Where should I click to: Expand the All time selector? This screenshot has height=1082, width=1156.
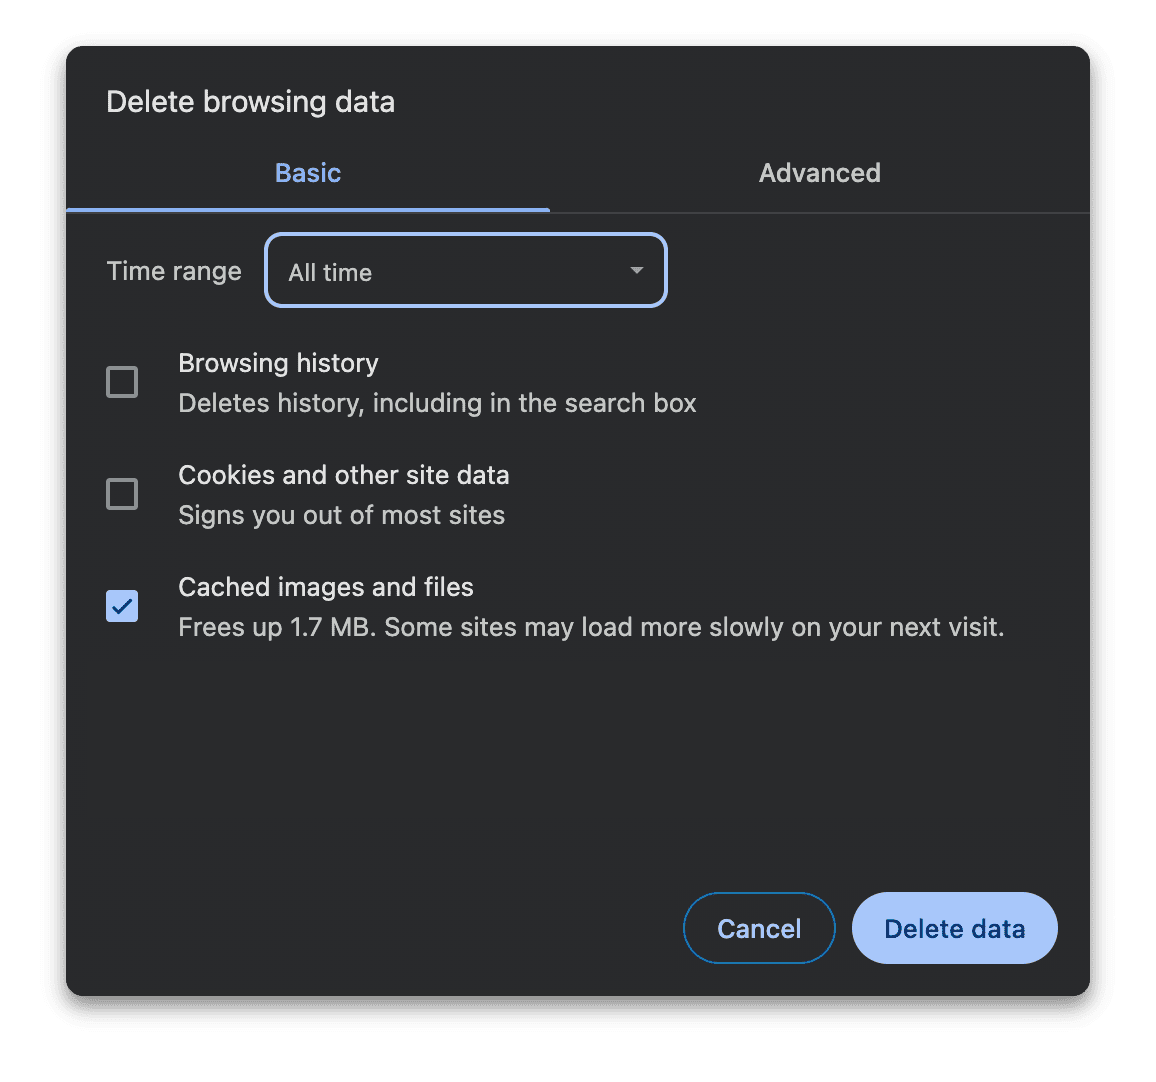tap(465, 270)
